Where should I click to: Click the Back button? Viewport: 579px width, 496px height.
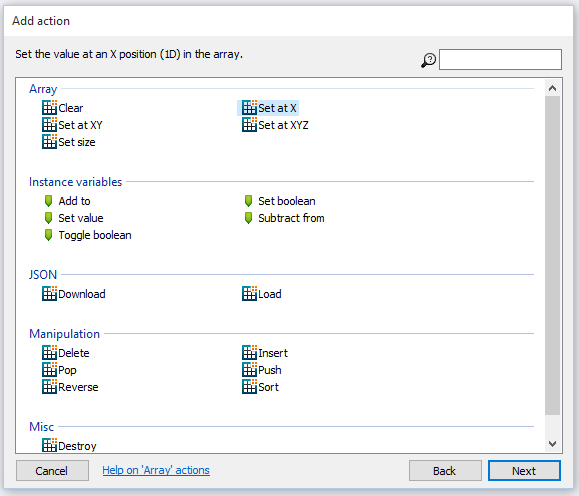coord(445,471)
